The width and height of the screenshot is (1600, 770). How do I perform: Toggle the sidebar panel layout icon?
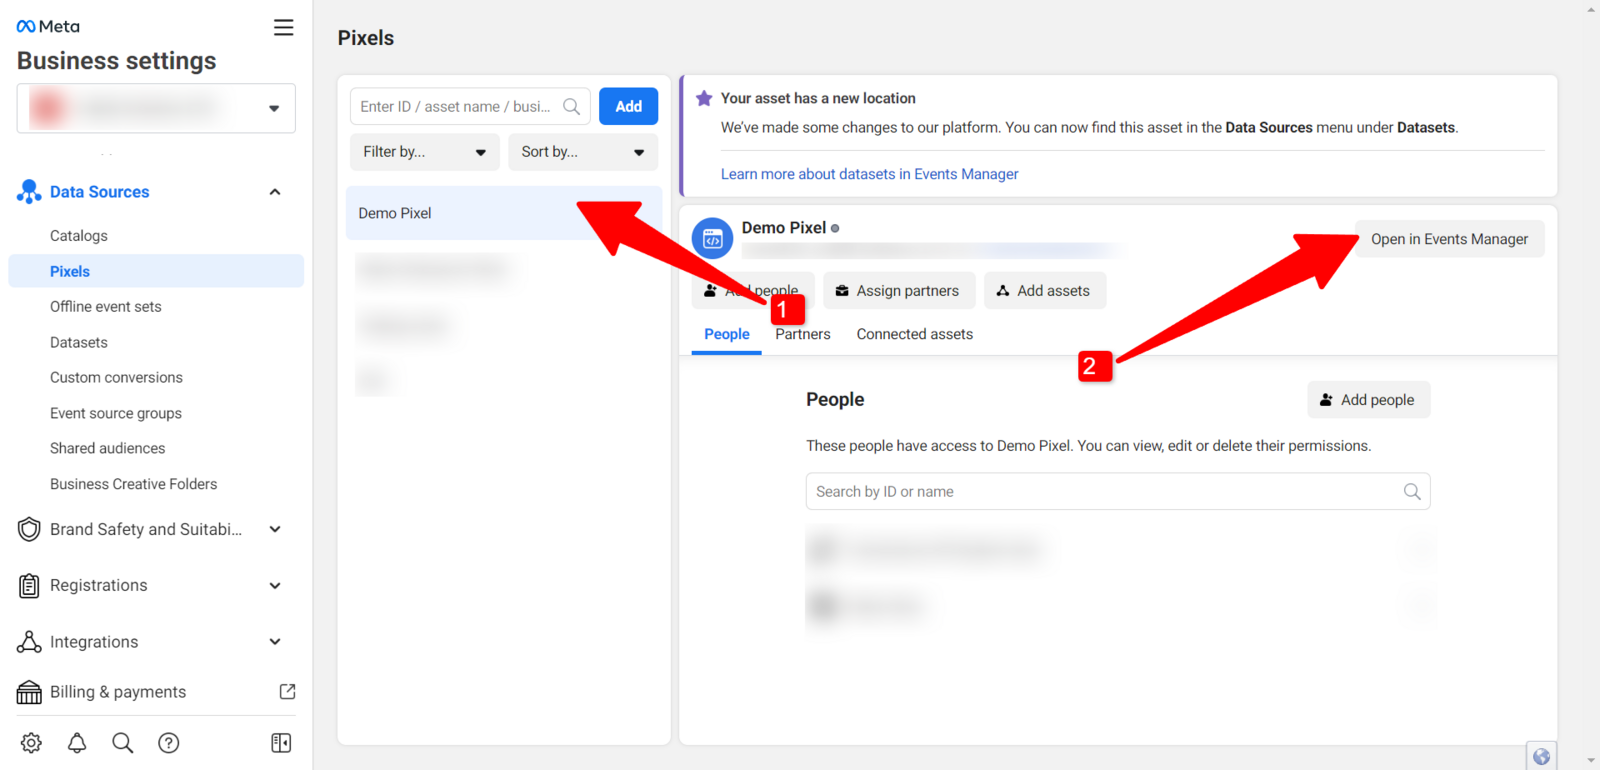pos(281,743)
